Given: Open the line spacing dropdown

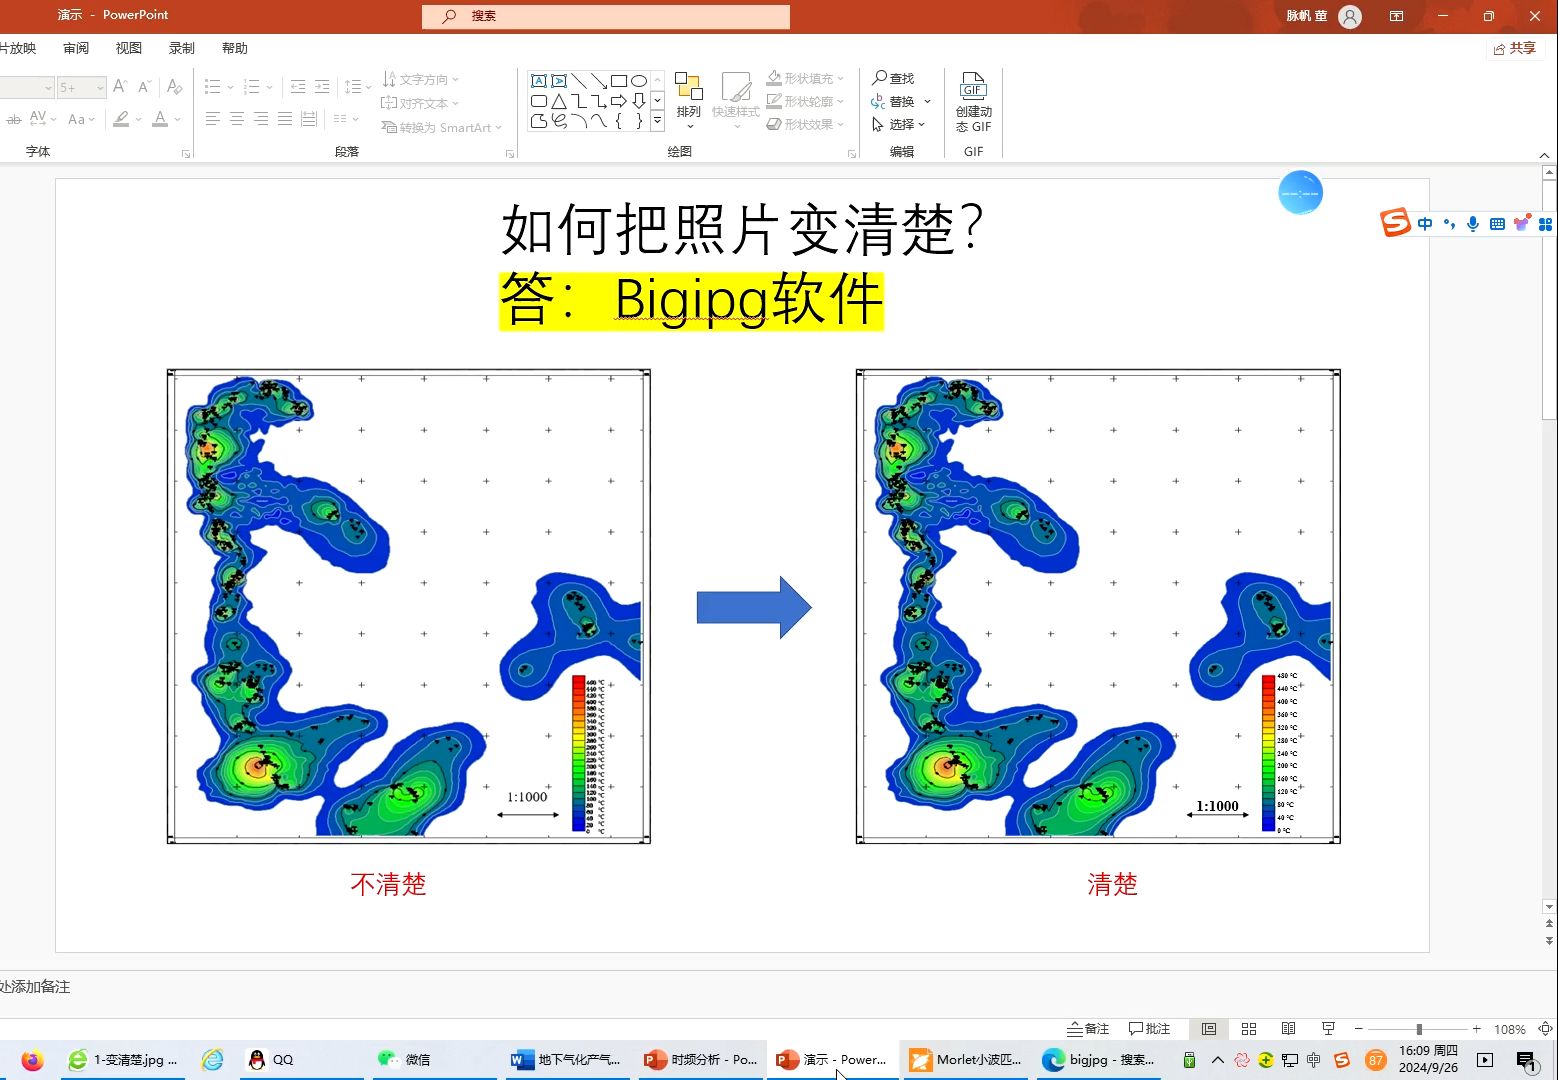Looking at the screenshot, I should click(358, 87).
